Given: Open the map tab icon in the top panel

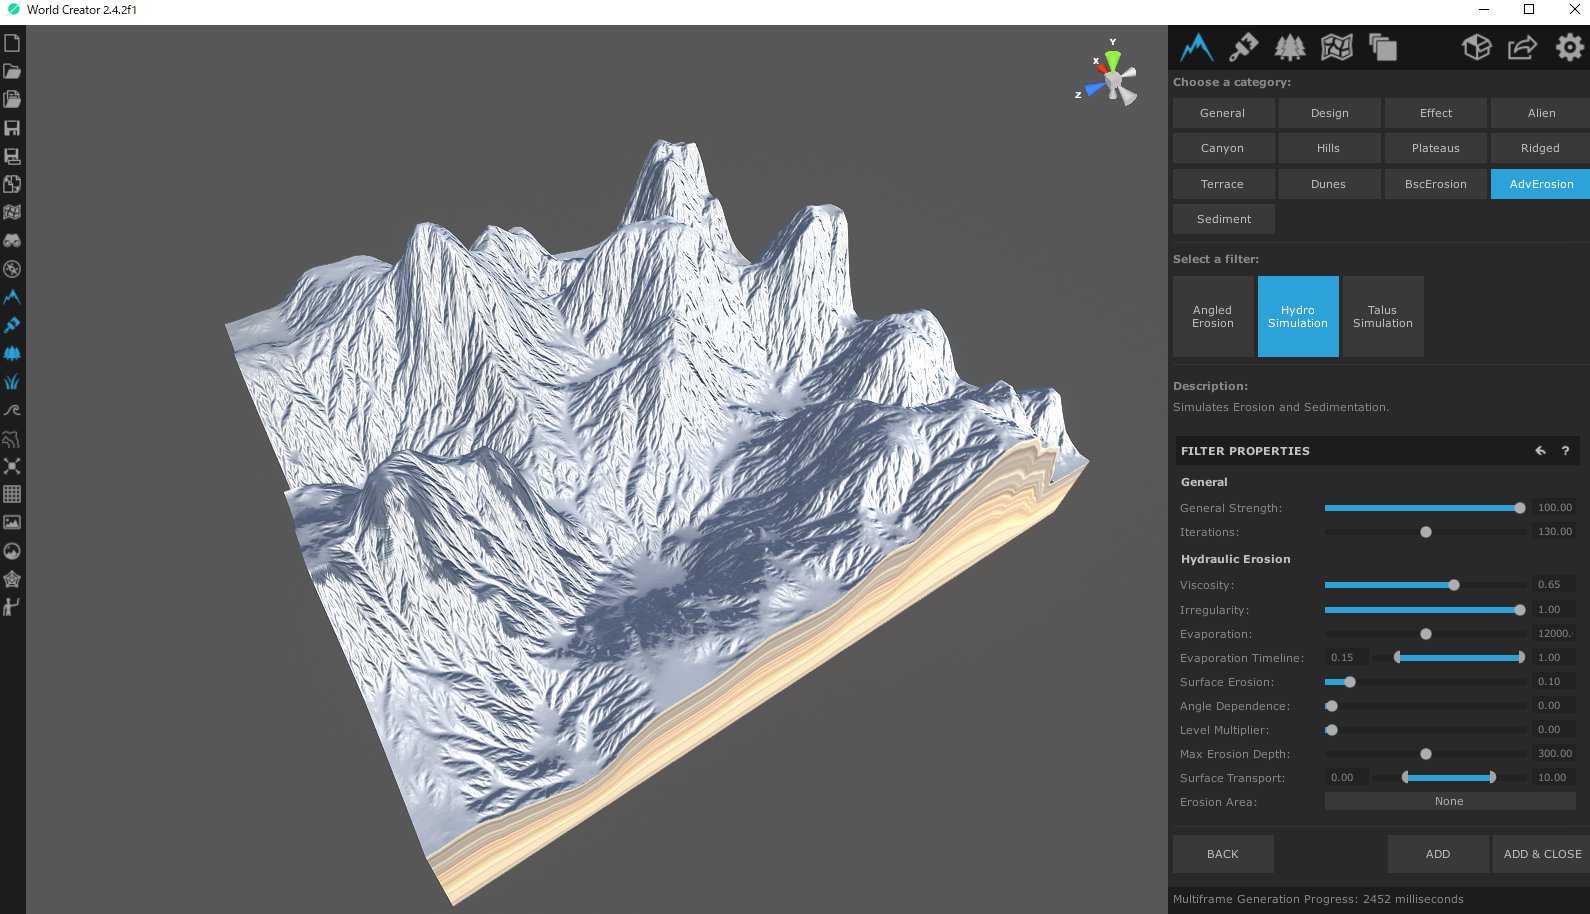Looking at the screenshot, I should click(x=1337, y=47).
